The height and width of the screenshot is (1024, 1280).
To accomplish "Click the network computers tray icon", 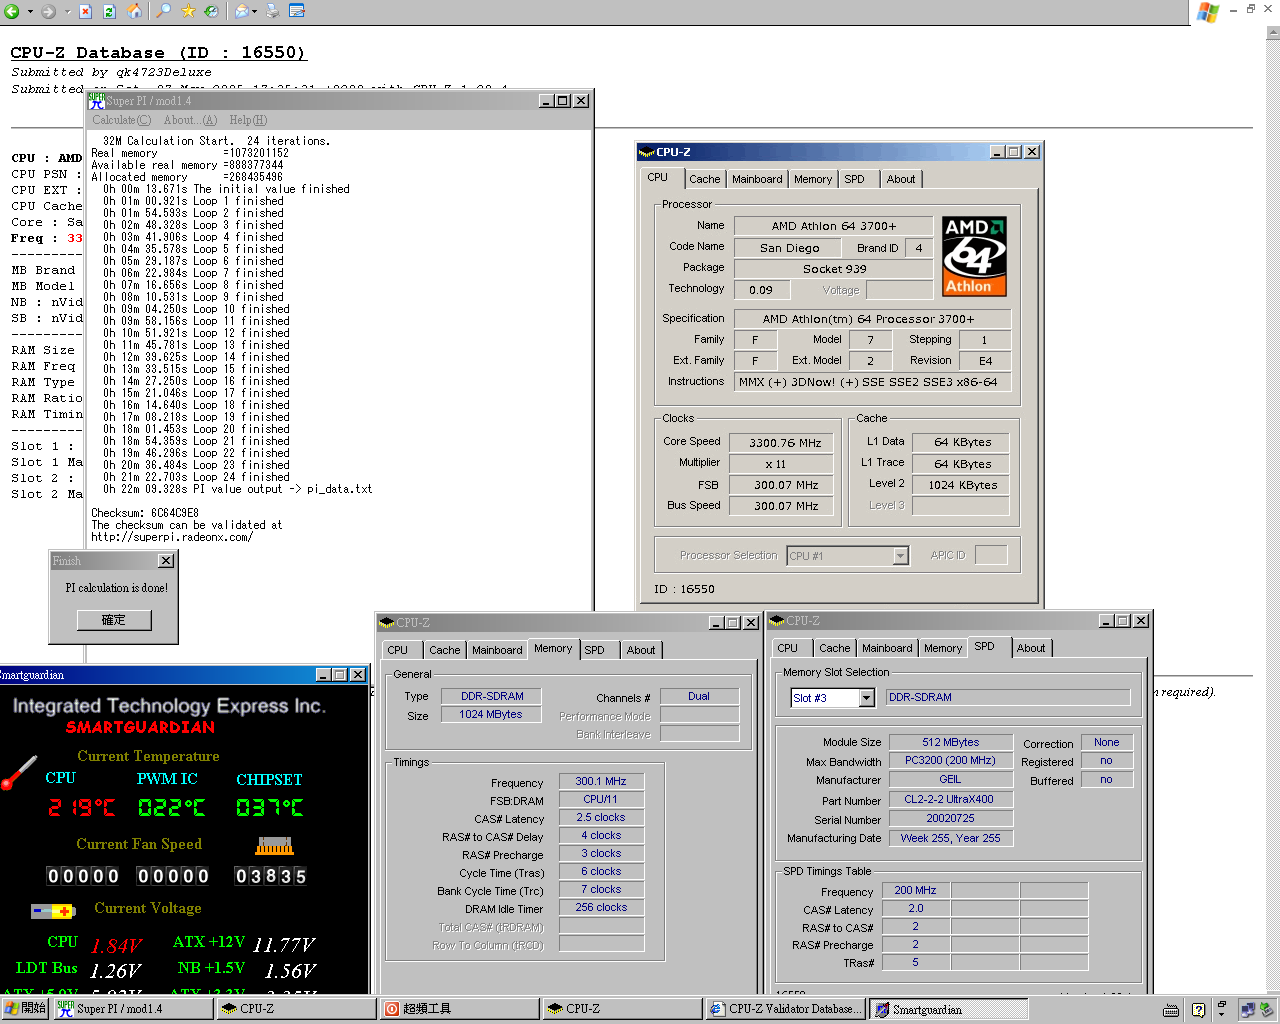I will [1247, 1010].
